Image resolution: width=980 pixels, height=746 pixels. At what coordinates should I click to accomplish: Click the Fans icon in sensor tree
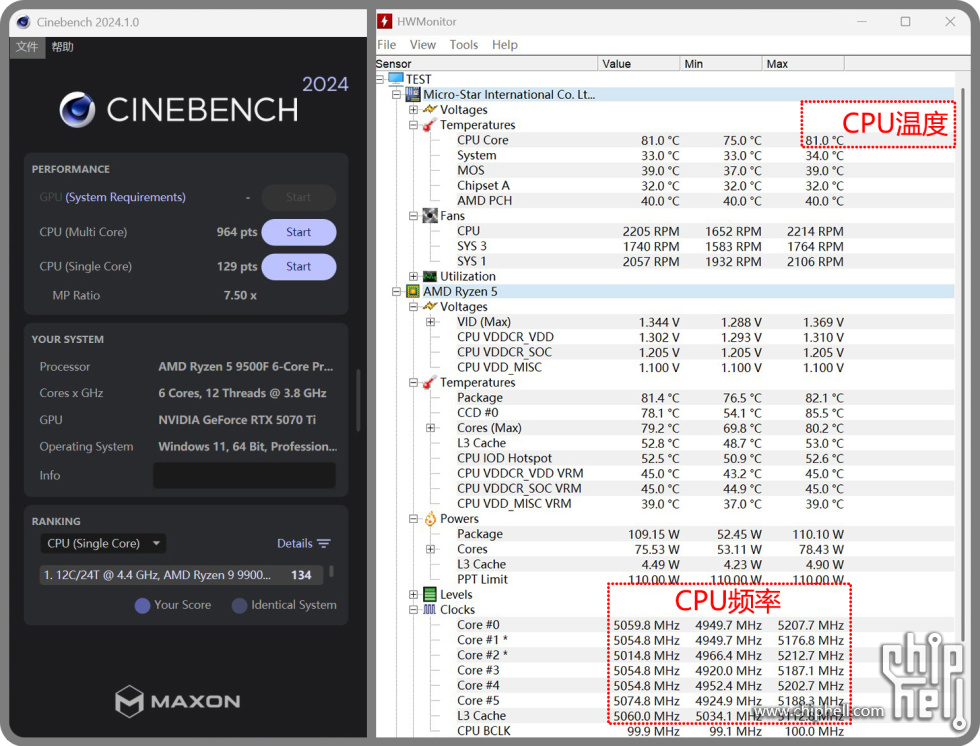click(x=429, y=216)
